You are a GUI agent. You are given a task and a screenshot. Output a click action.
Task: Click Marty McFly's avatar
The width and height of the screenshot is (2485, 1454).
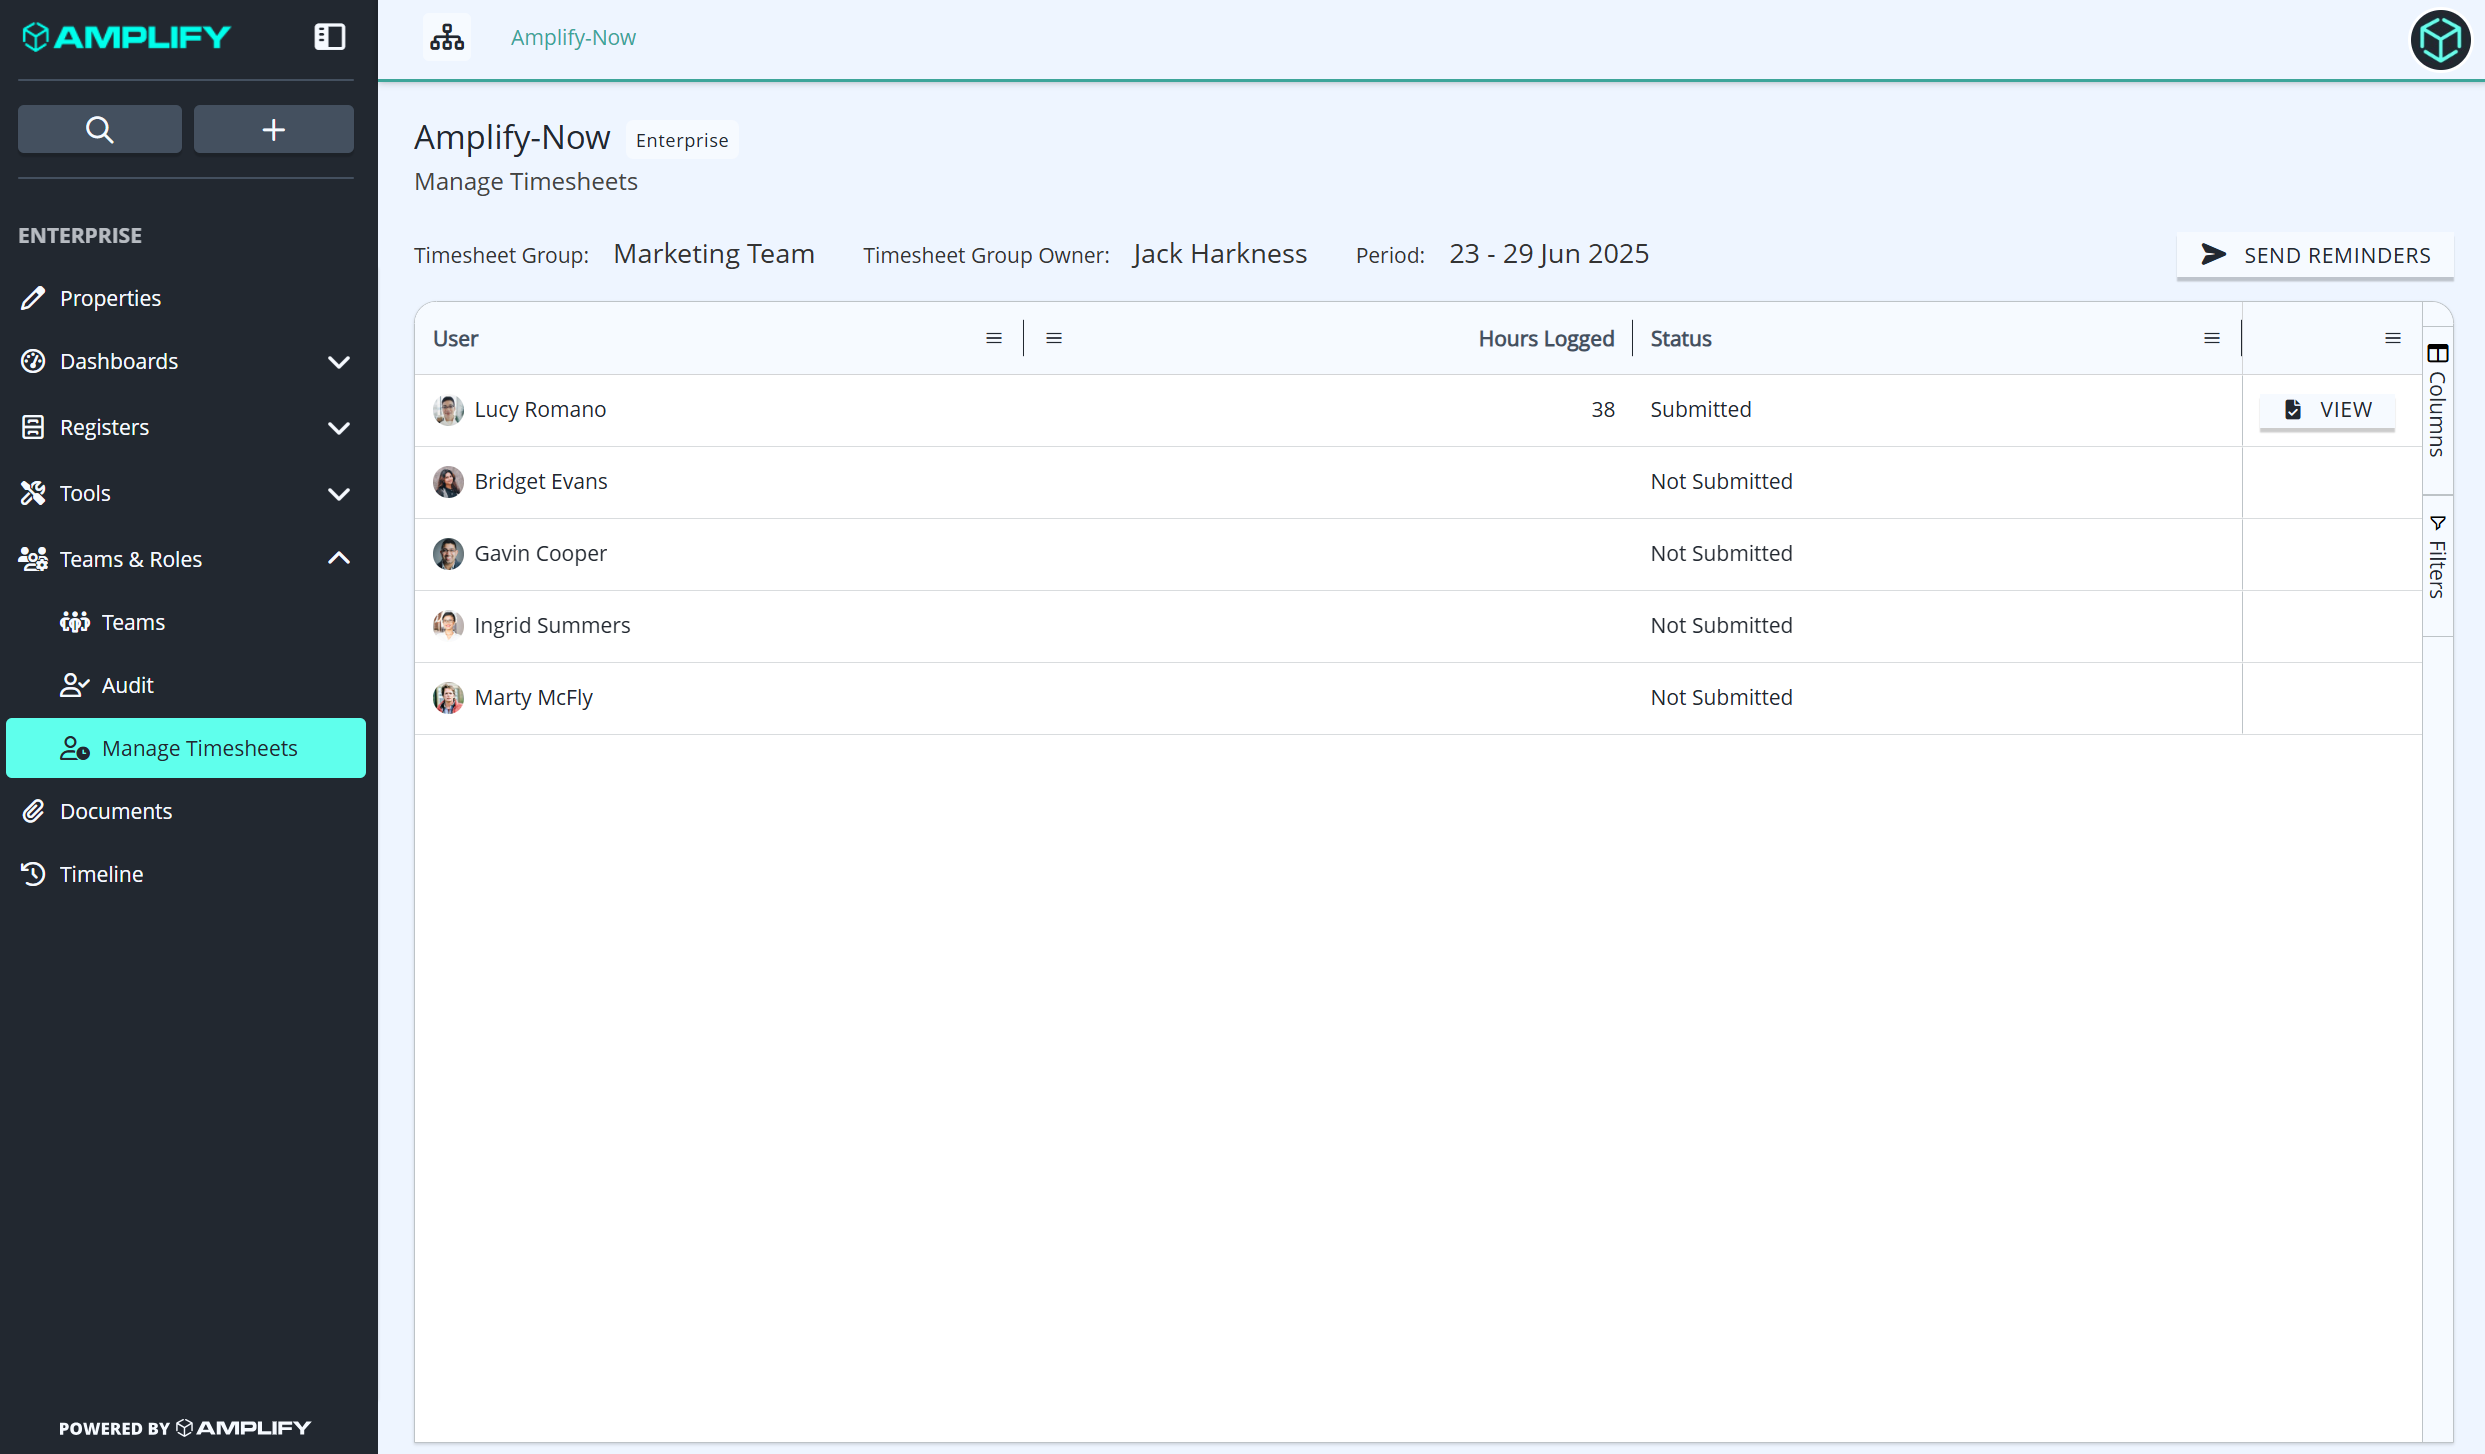point(448,697)
